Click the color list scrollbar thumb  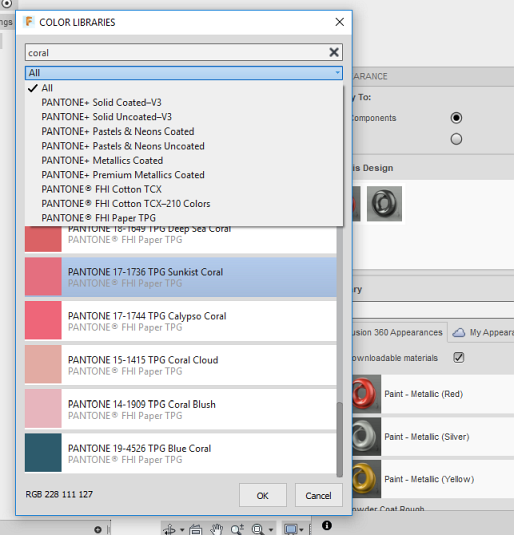click(x=340, y=439)
